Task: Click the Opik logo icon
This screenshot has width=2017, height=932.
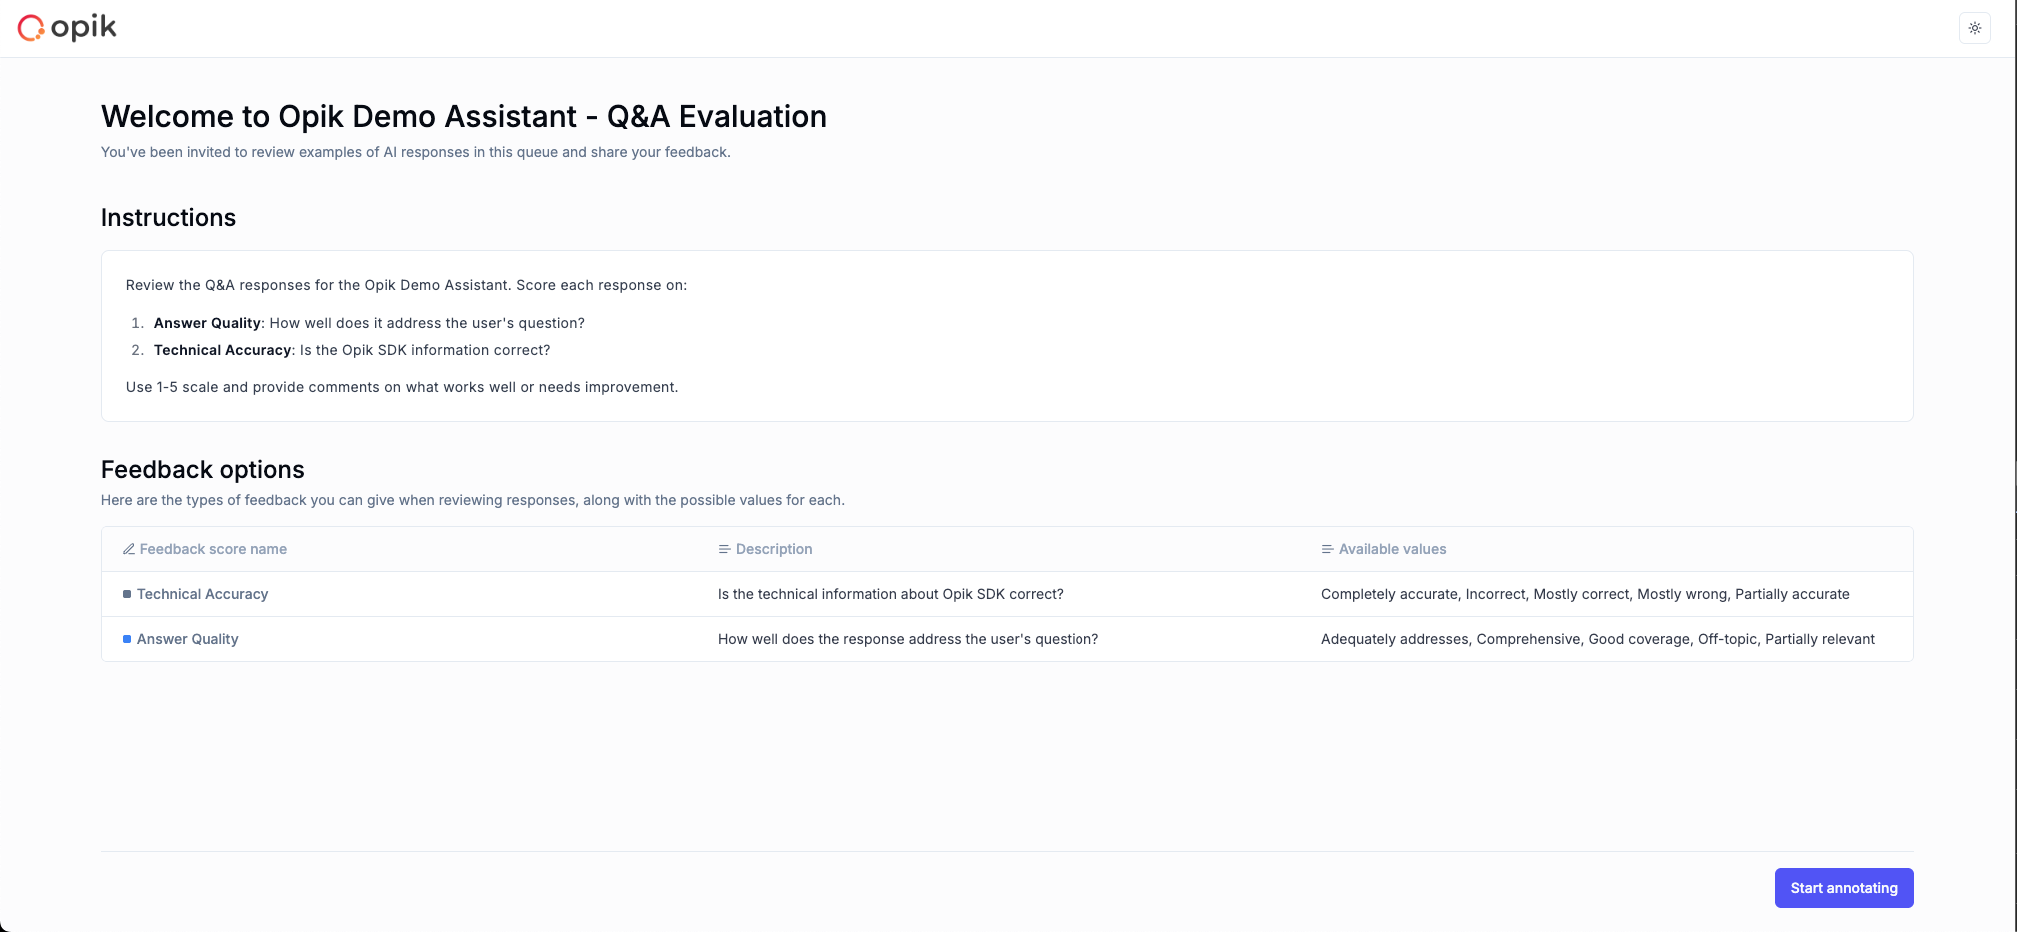Action: tap(31, 28)
